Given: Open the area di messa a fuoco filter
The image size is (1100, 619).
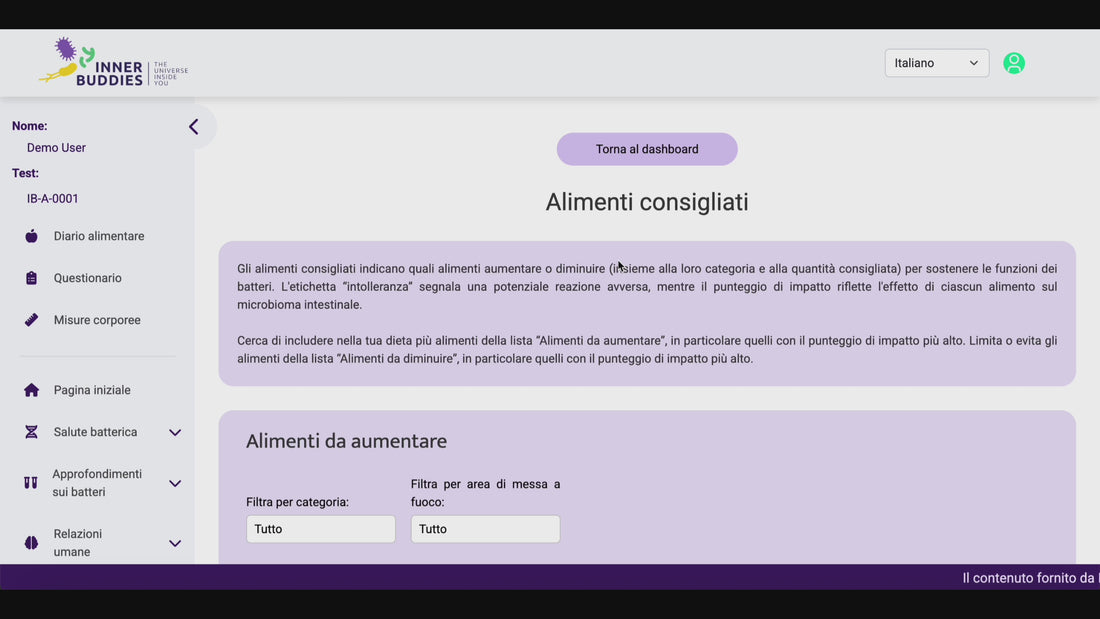Looking at the screenshot, I should (485, 529).
